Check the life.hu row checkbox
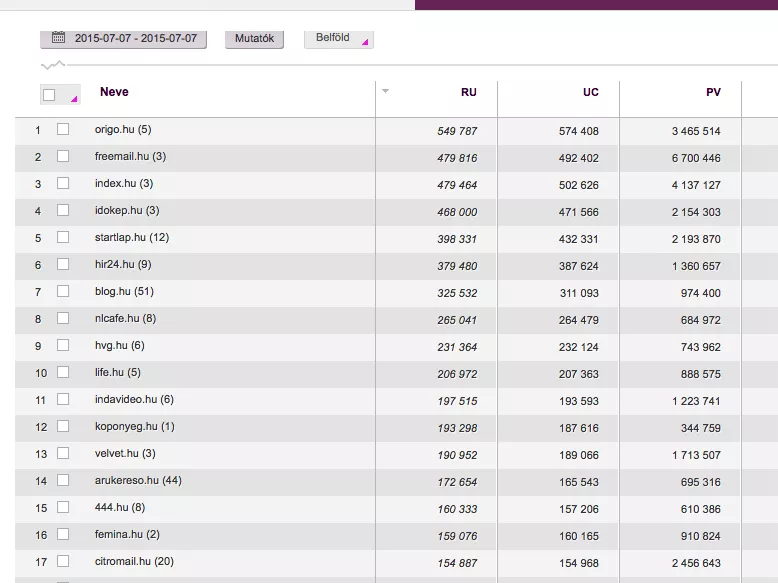The image size is (778, 583). click(63, 372)
